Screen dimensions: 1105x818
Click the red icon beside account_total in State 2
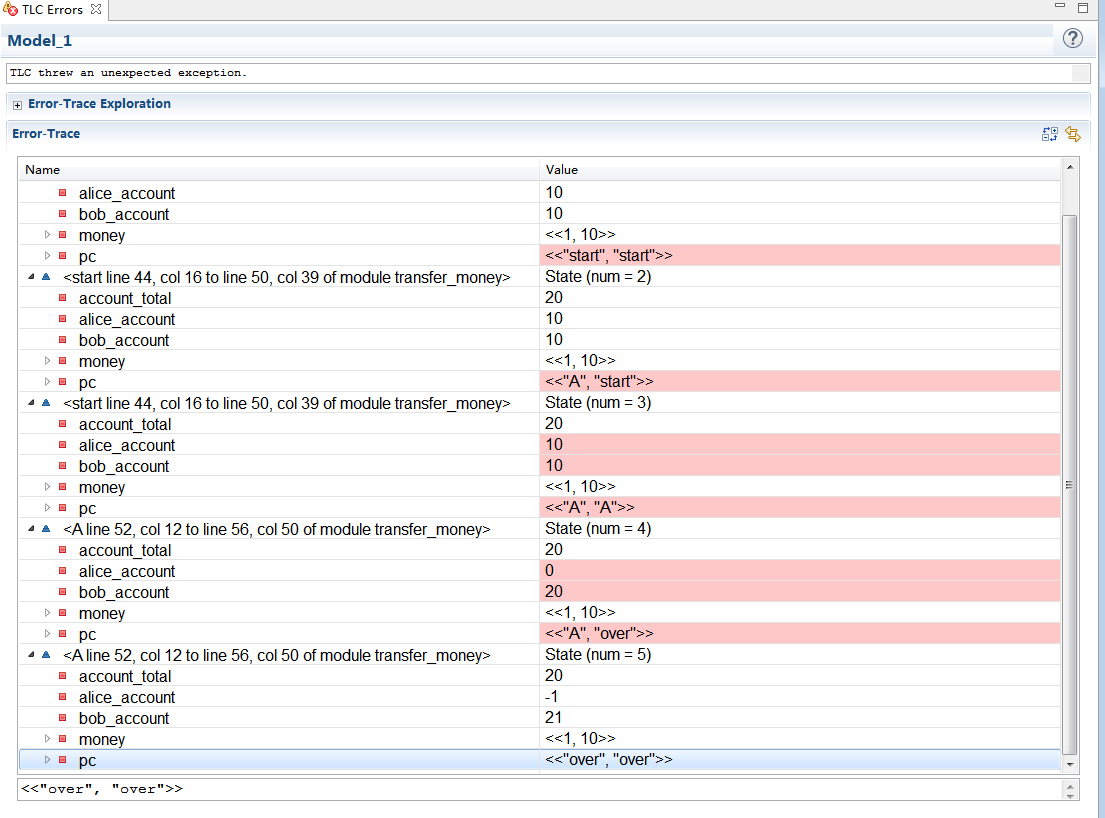click(63, 298)
